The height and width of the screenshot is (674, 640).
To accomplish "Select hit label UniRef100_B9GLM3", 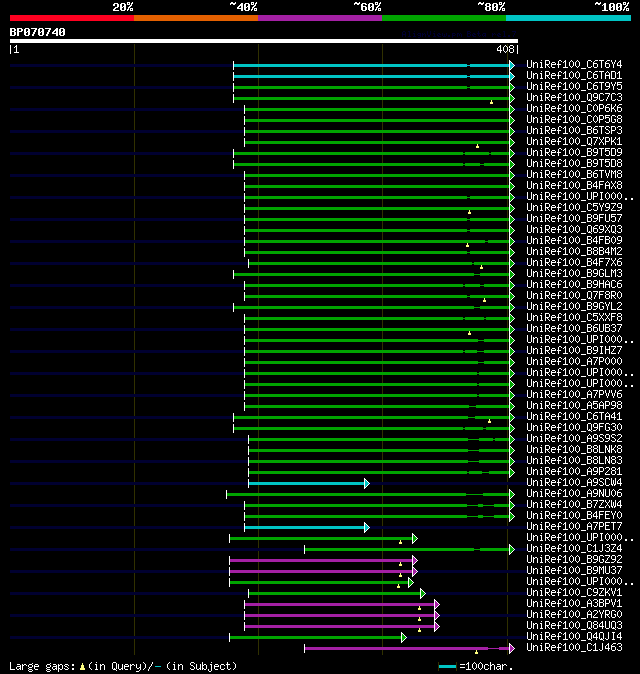I will click(574, 273).
